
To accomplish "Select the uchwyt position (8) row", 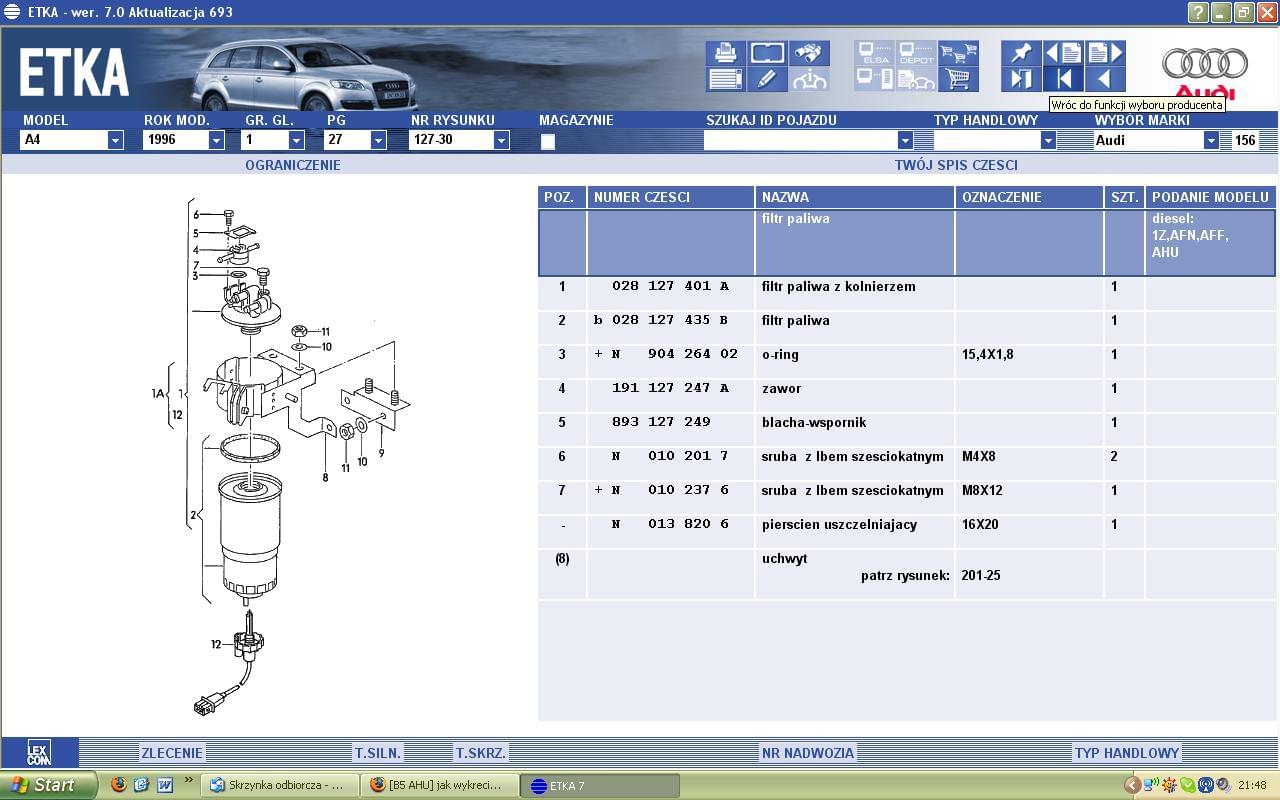I will (x=907, y=574).
